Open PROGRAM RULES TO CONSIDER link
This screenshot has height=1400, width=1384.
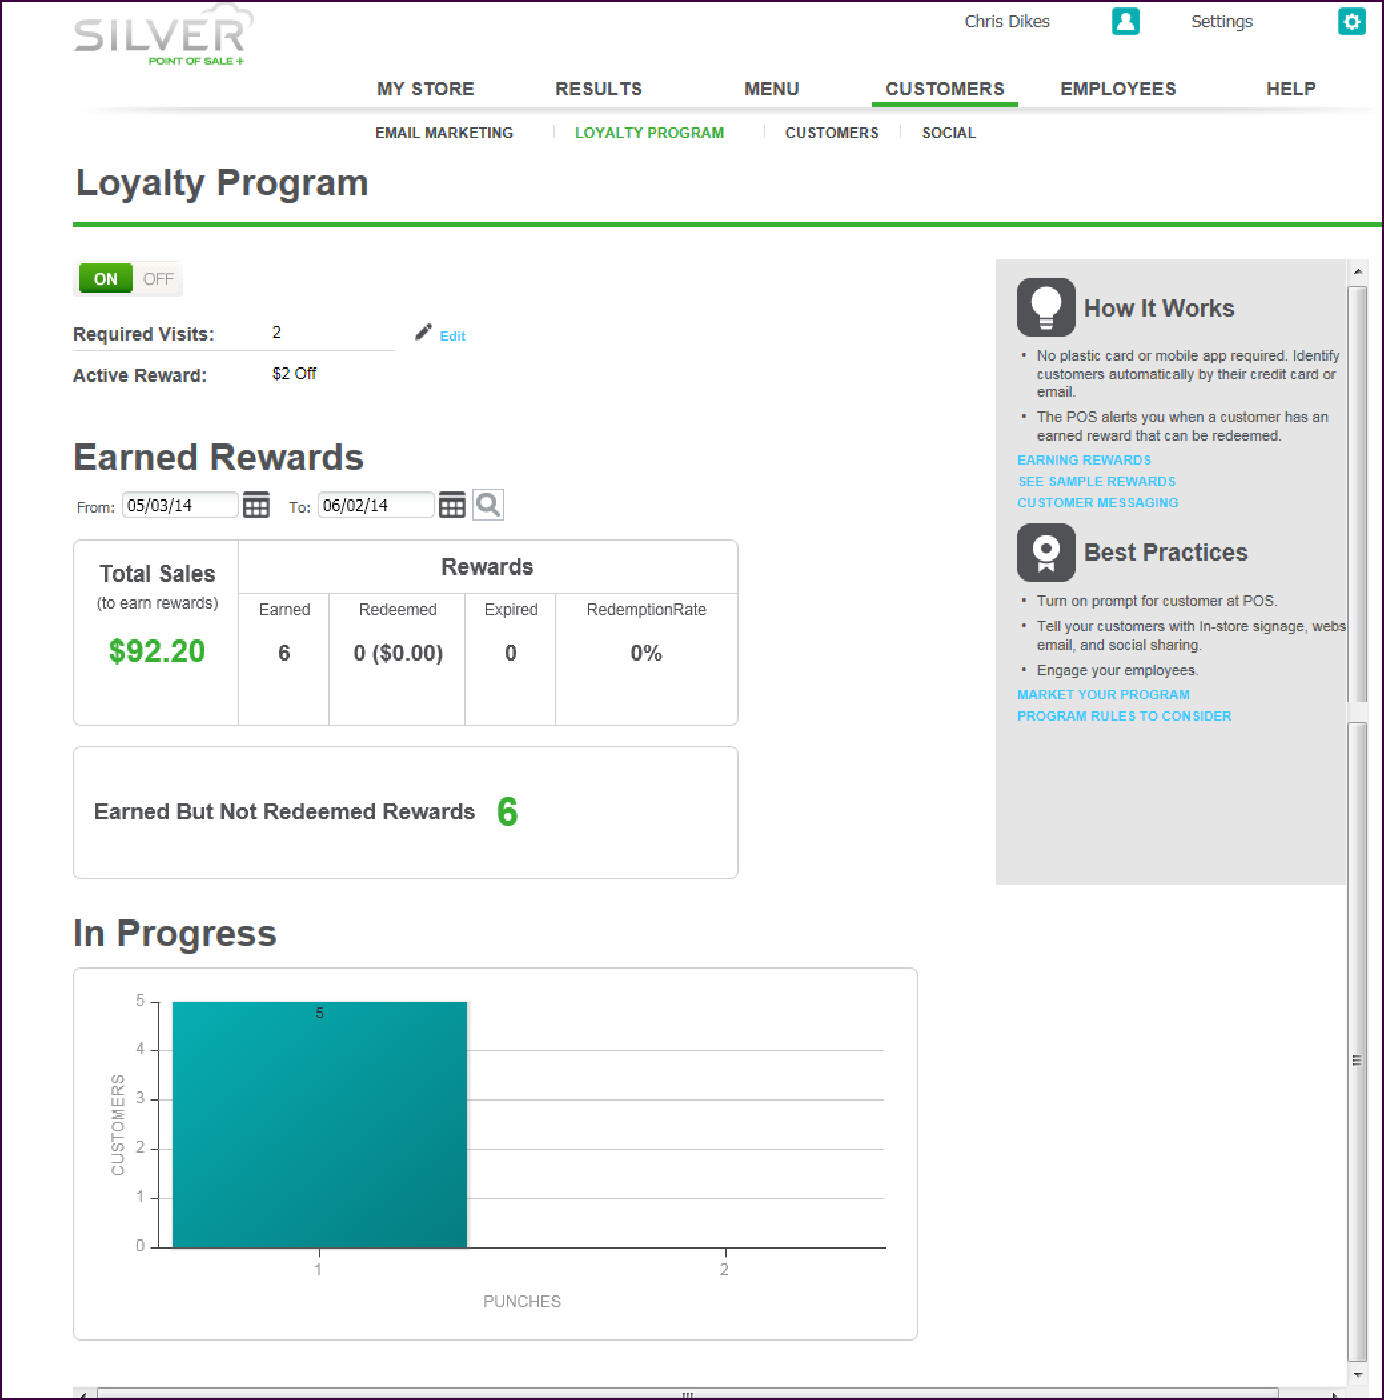point(1124,716)
